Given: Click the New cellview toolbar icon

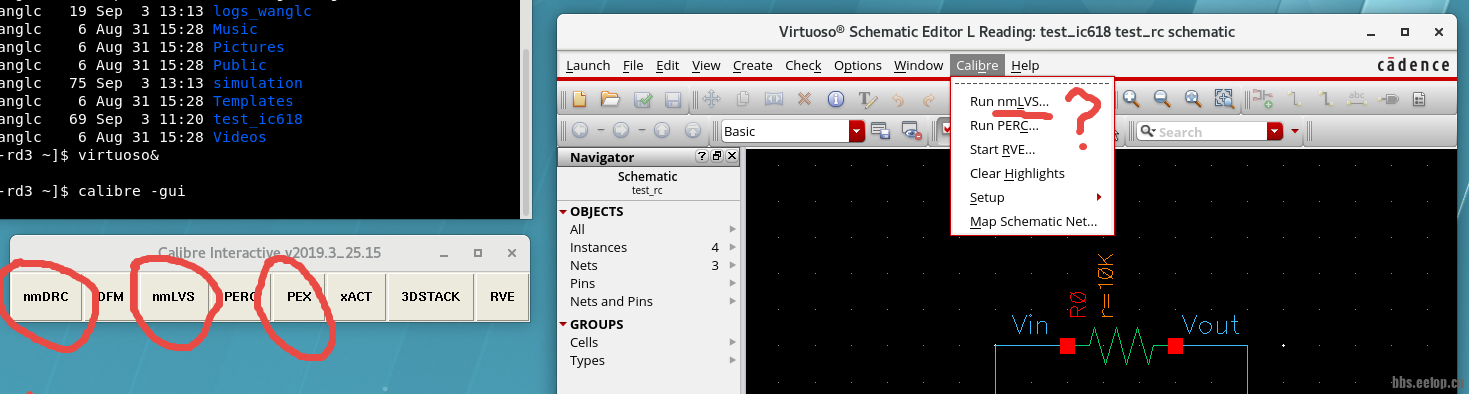Looking at the screenshot, I should tap(579, 99).
